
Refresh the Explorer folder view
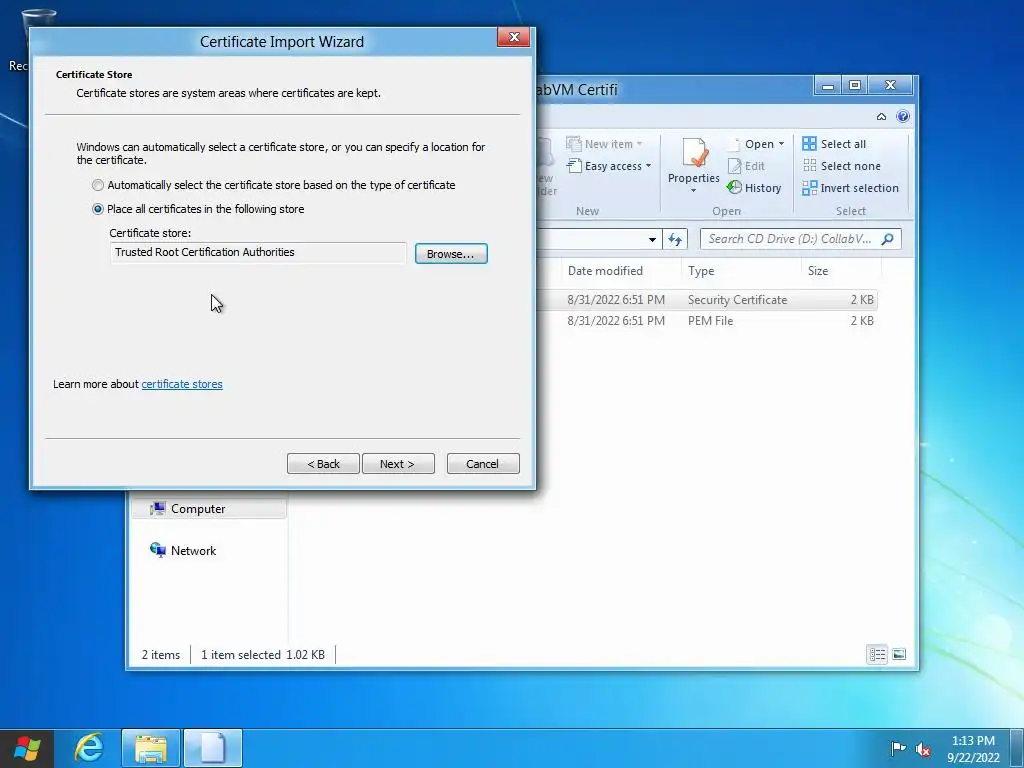675,239
